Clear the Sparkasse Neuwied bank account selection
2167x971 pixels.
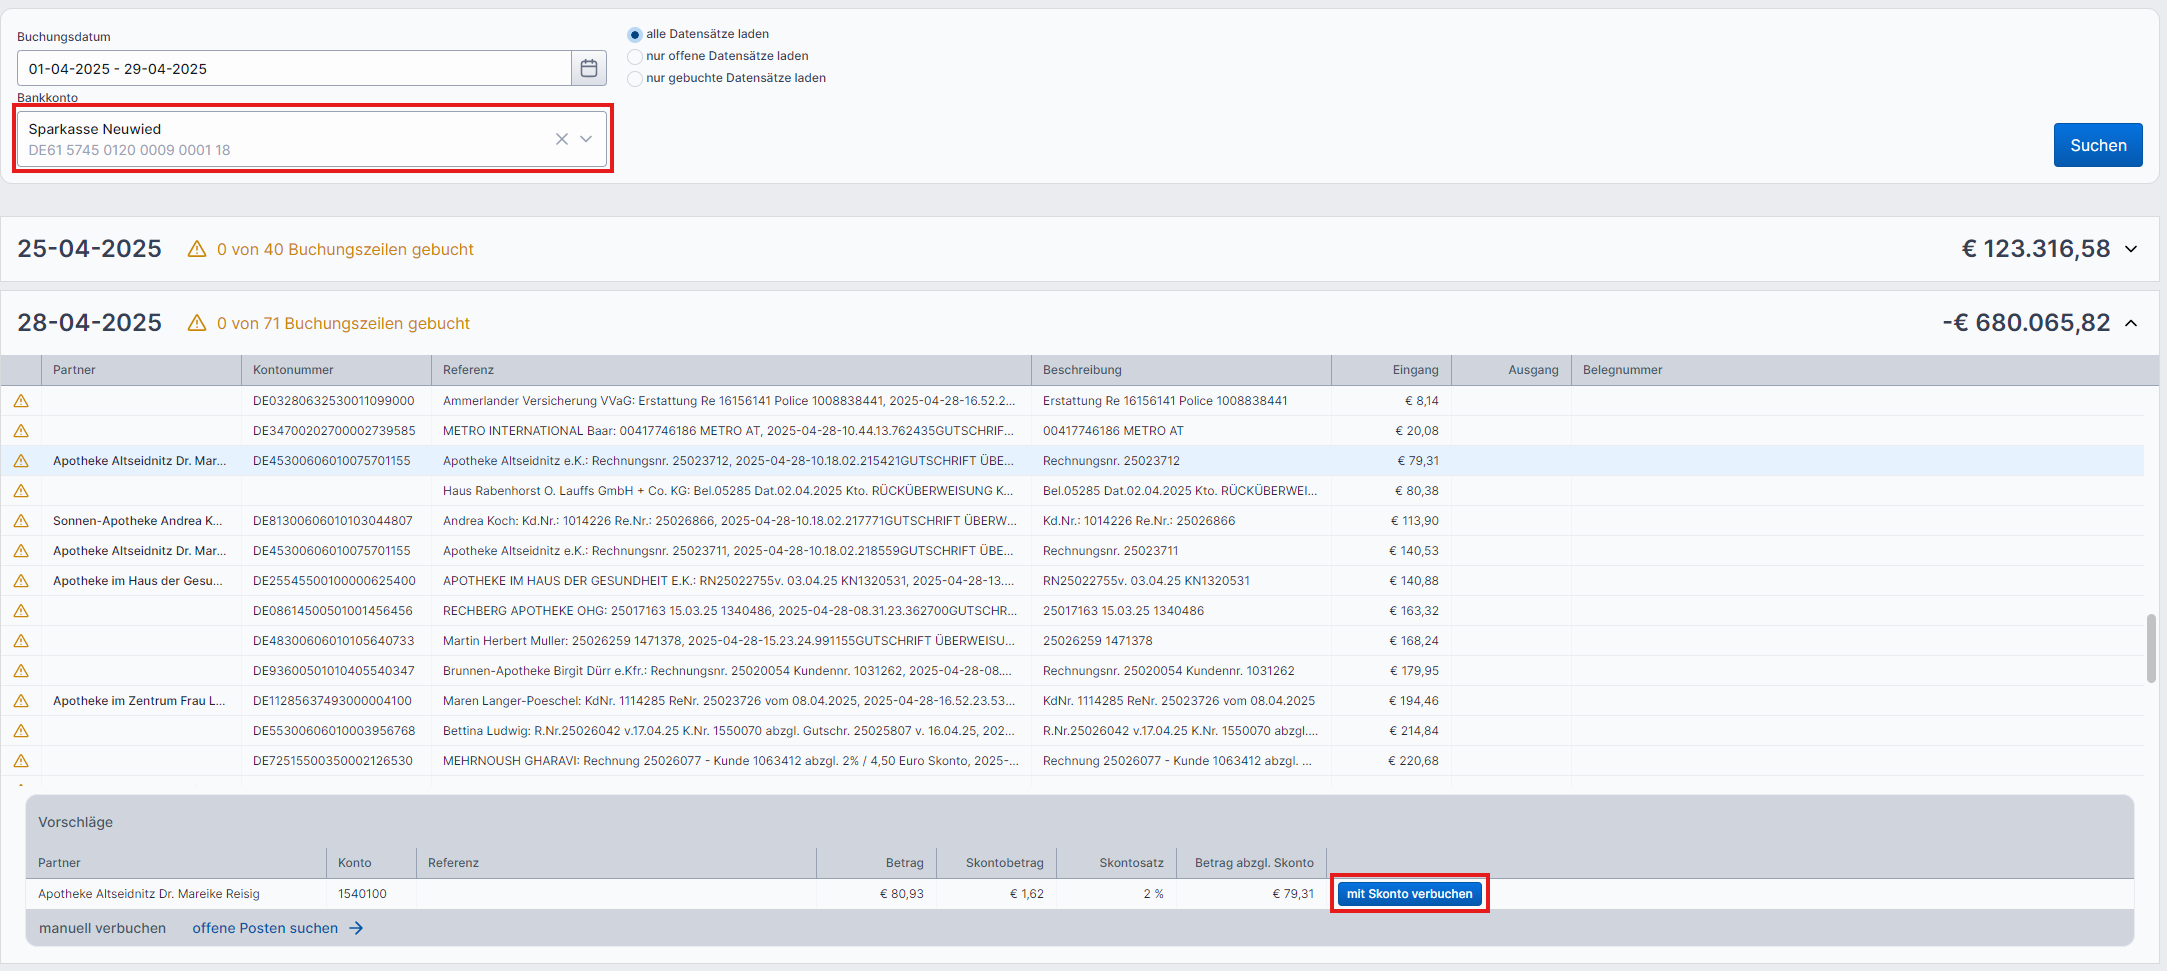click(x=562, y=139)
